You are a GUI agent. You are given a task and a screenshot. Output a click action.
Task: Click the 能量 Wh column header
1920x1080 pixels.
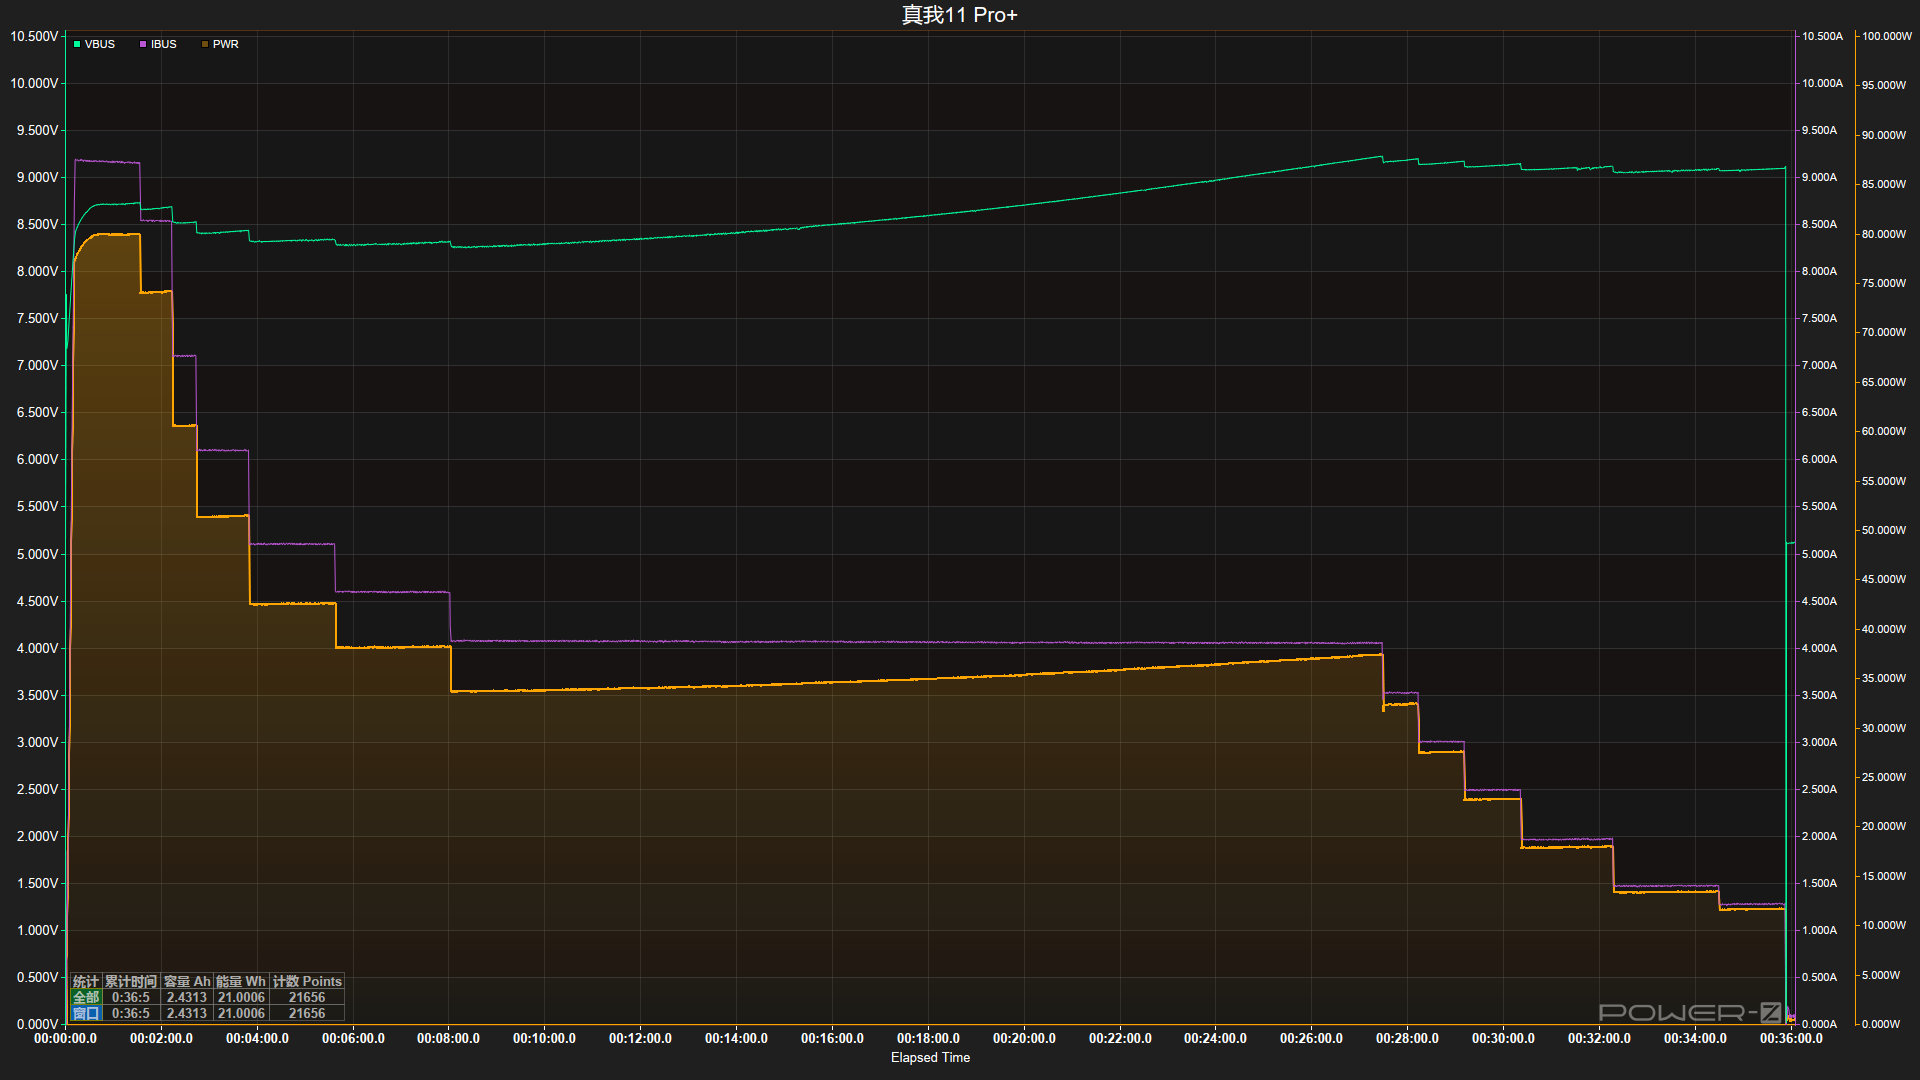(x=241, y=981)
